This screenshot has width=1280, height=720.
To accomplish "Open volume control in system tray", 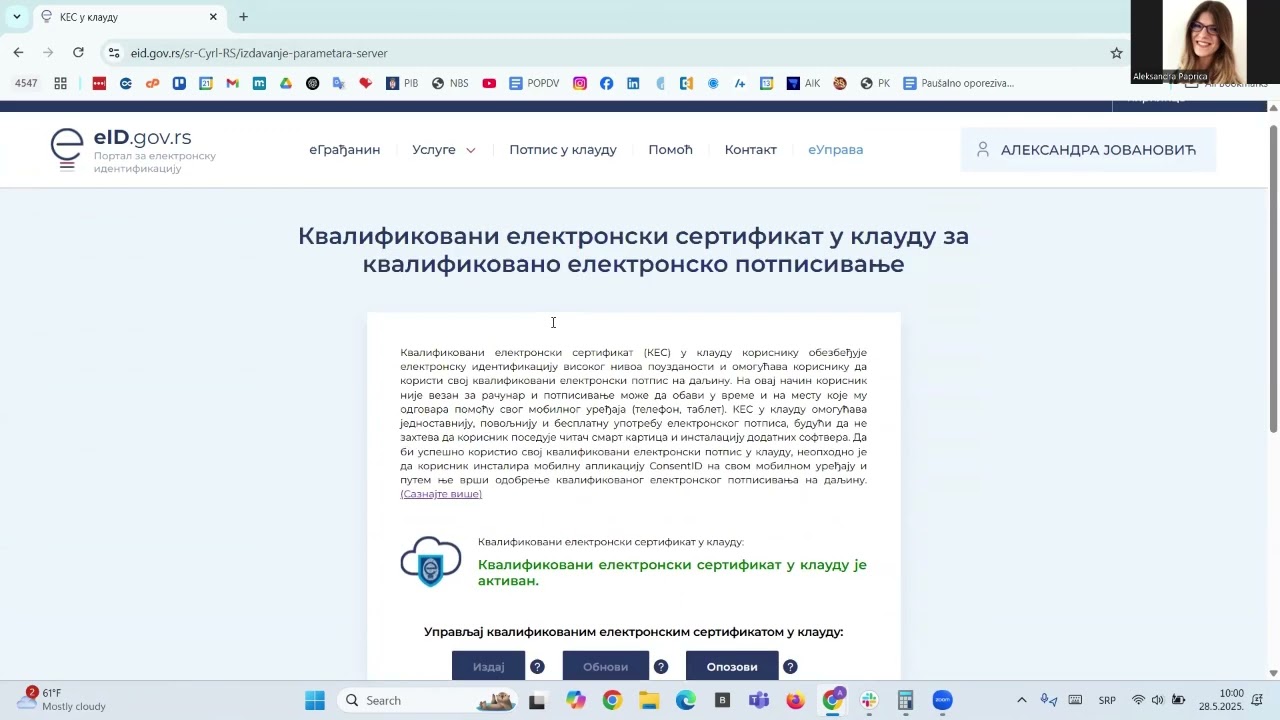I will pyautogui.click(x=1157, y=700).
